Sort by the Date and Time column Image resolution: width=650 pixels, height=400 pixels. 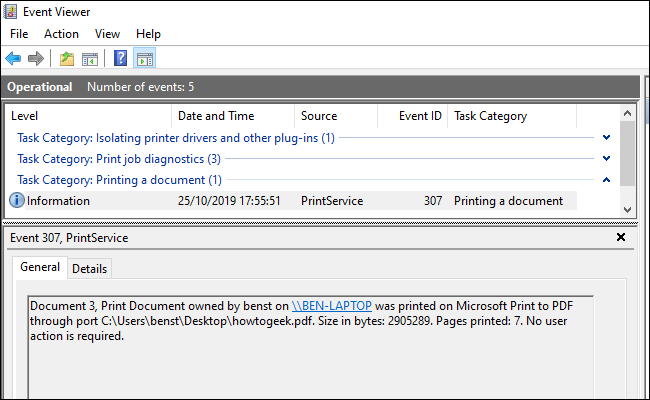[x=215, y=116]
